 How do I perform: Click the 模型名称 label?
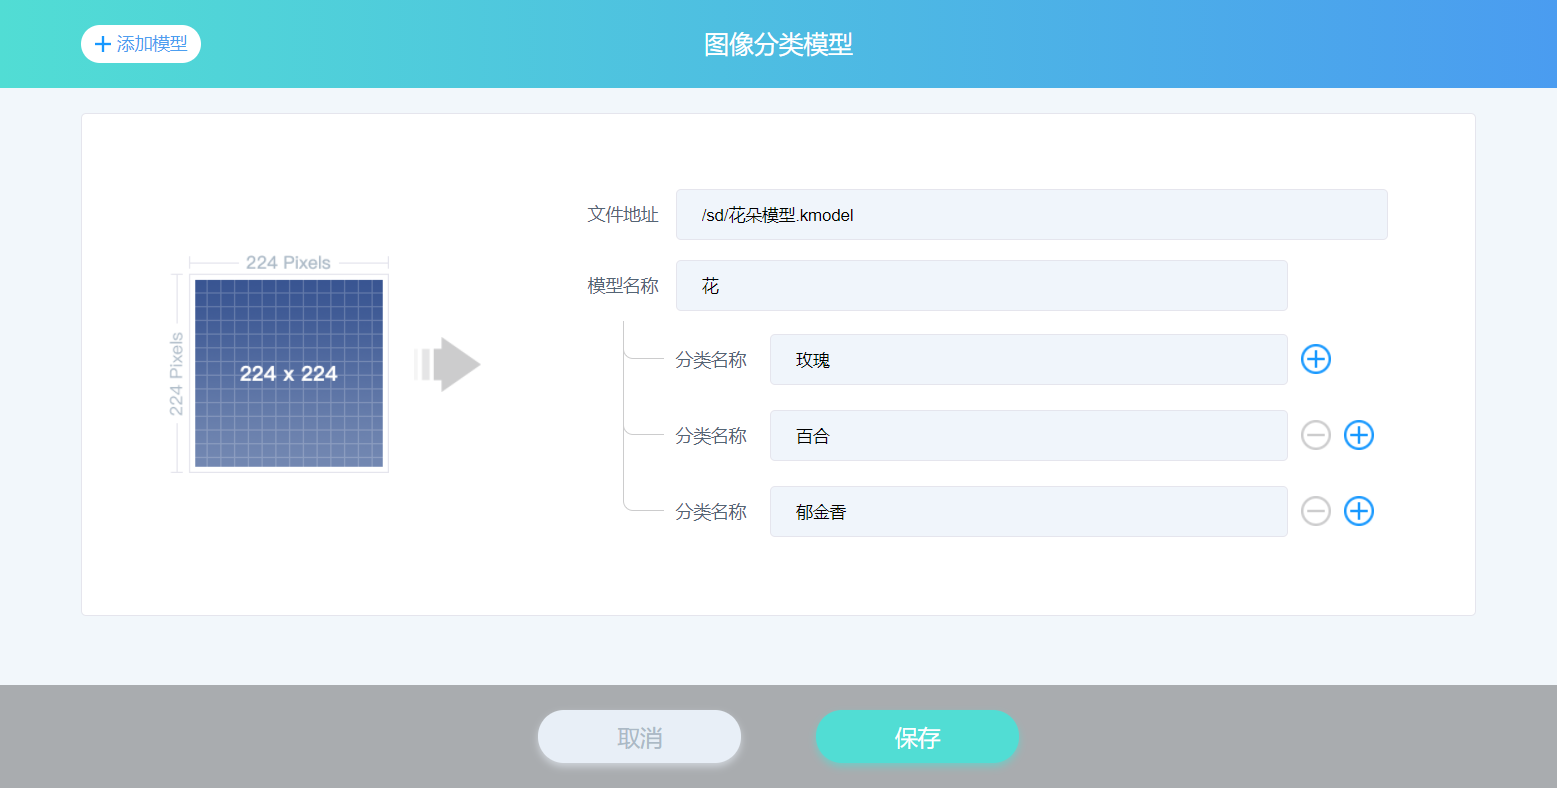pos(623,286)
